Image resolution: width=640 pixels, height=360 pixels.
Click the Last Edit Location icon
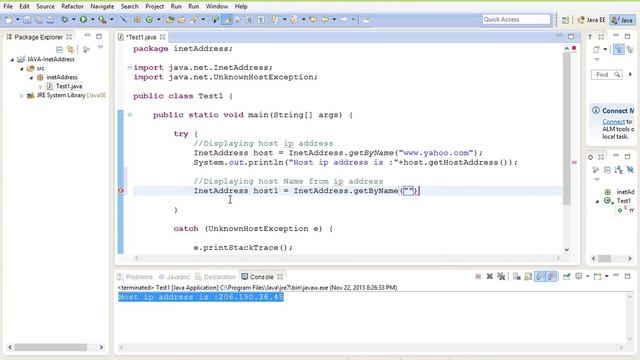click(313, 20)
